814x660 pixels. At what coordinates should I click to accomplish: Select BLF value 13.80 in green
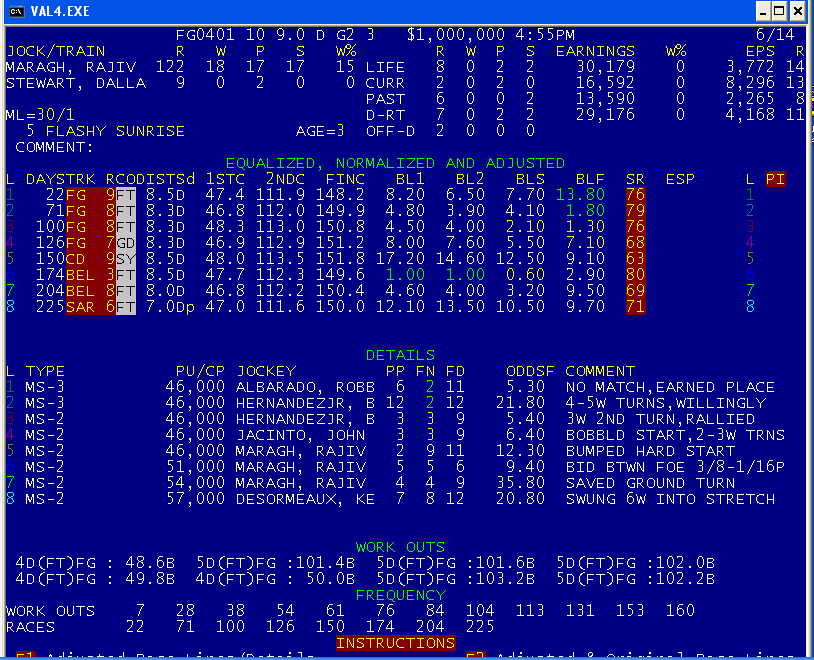580,195
